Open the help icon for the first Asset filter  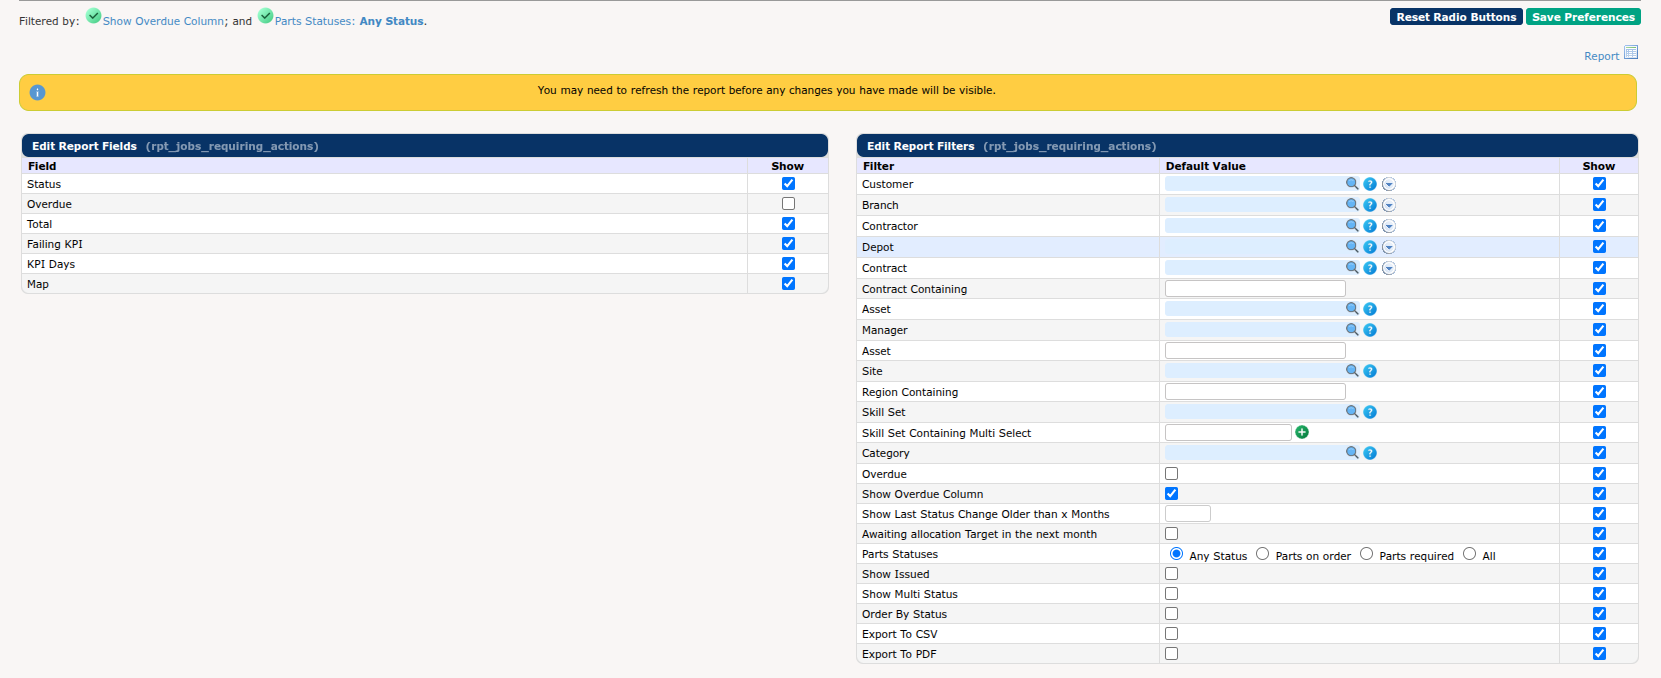click(x=1370, y=309)
